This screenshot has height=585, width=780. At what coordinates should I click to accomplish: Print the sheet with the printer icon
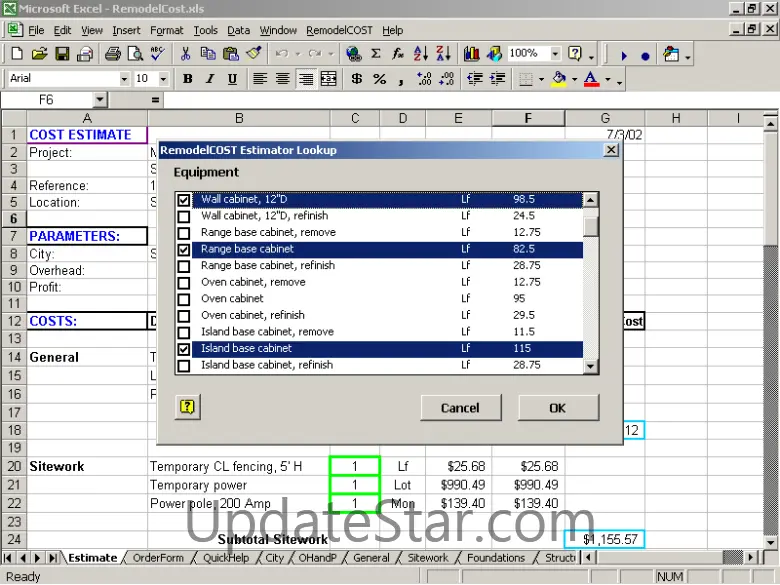pyautogui.click(x=112, y=54)
